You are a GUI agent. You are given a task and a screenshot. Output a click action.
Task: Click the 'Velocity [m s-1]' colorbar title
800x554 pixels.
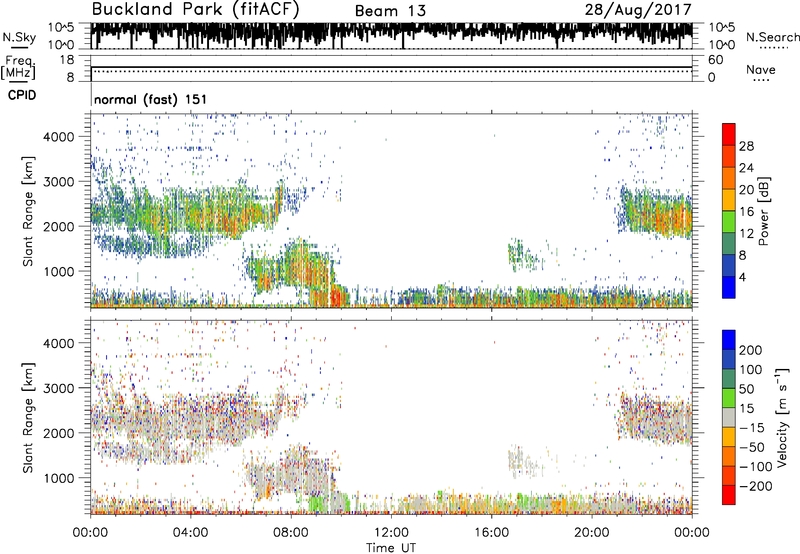coord(782,417)
